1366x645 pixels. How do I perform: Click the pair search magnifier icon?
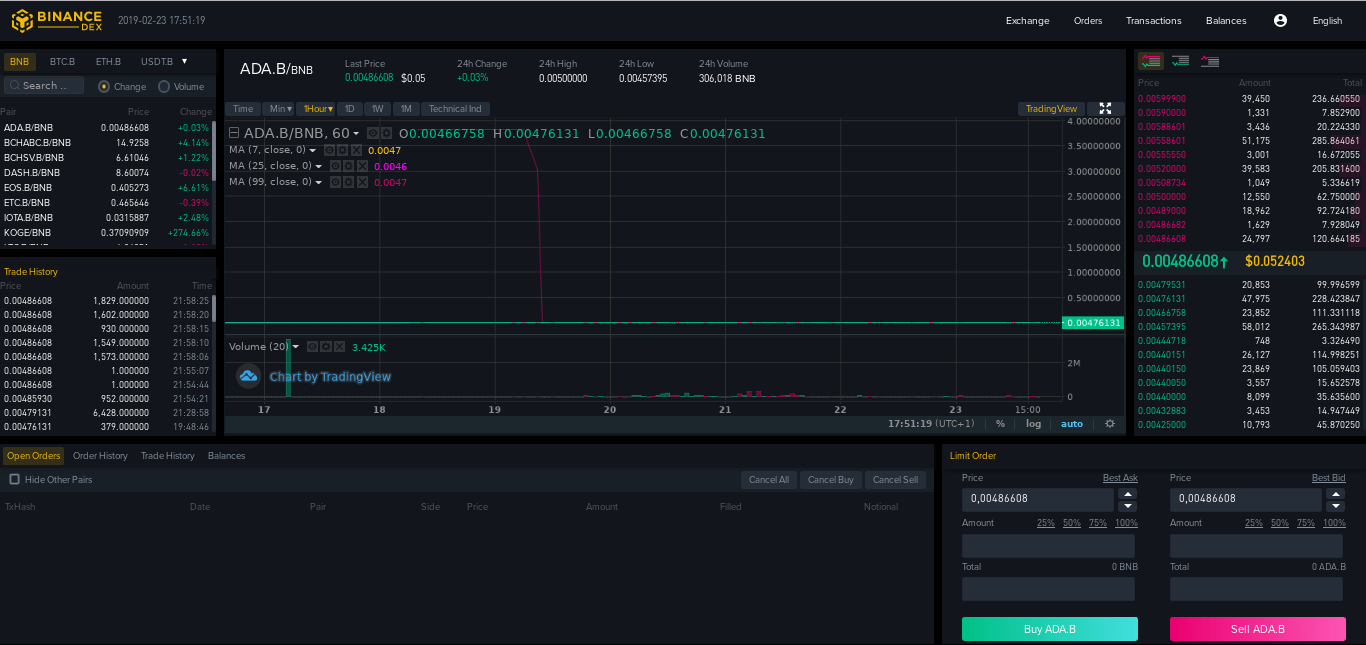click(x=15, y=86)
